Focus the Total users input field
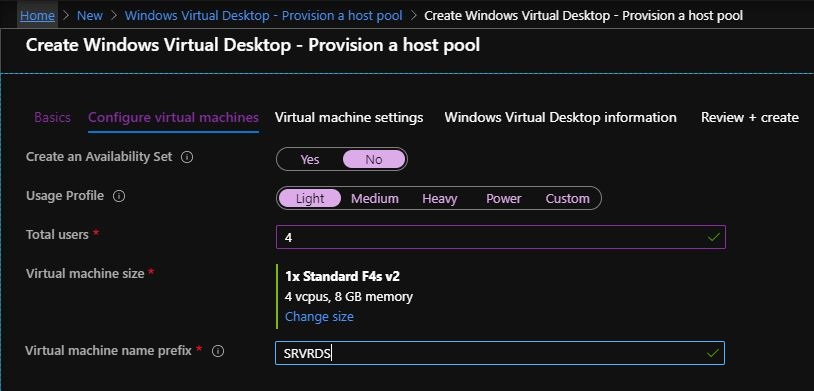This screenshot has width=814, height=391. point(500,237)
